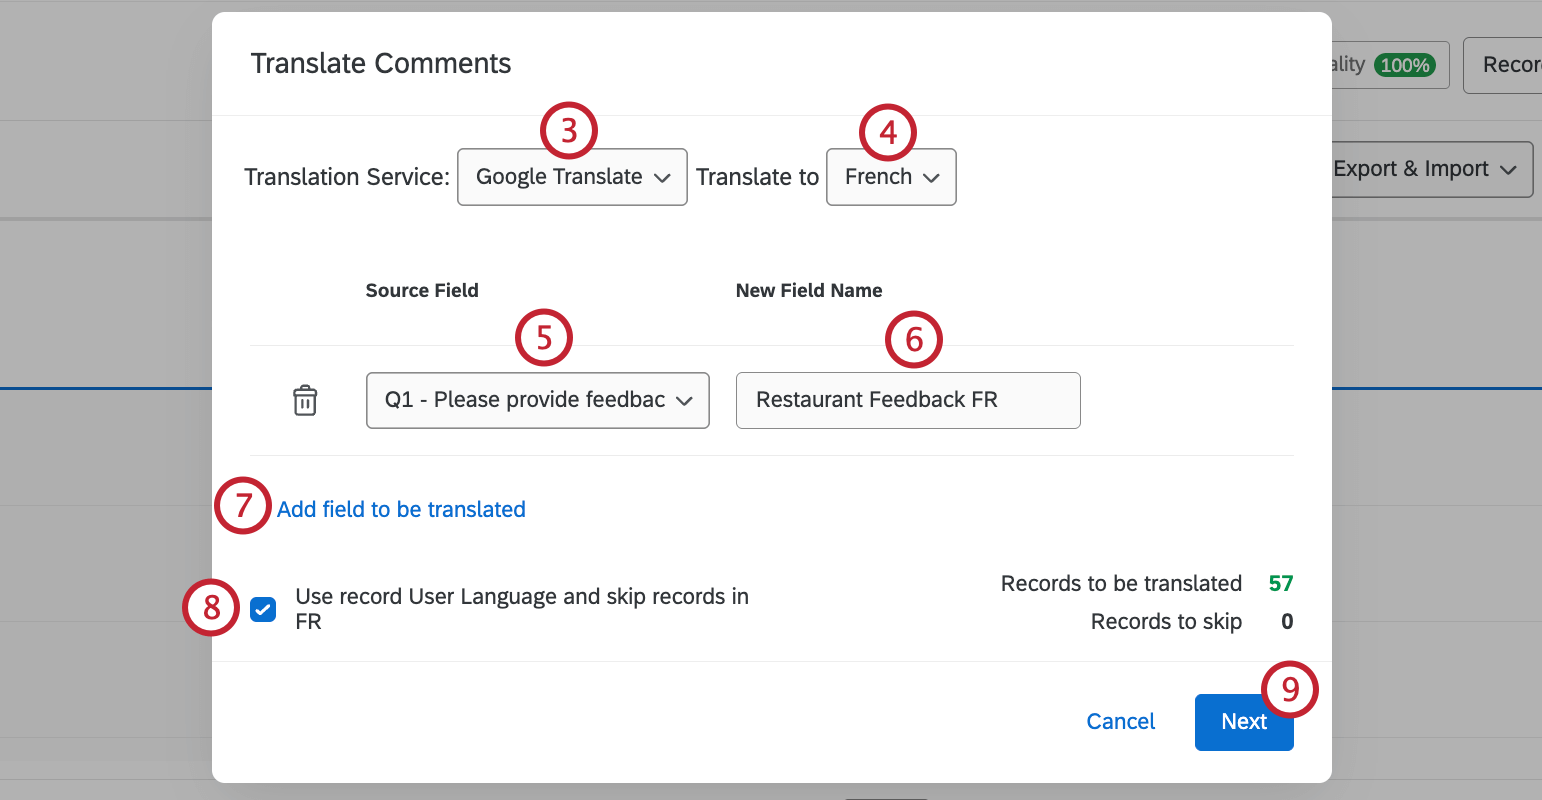Click the green 57 records count
Screen dimensions: 1542x800
click(1283, 583)
